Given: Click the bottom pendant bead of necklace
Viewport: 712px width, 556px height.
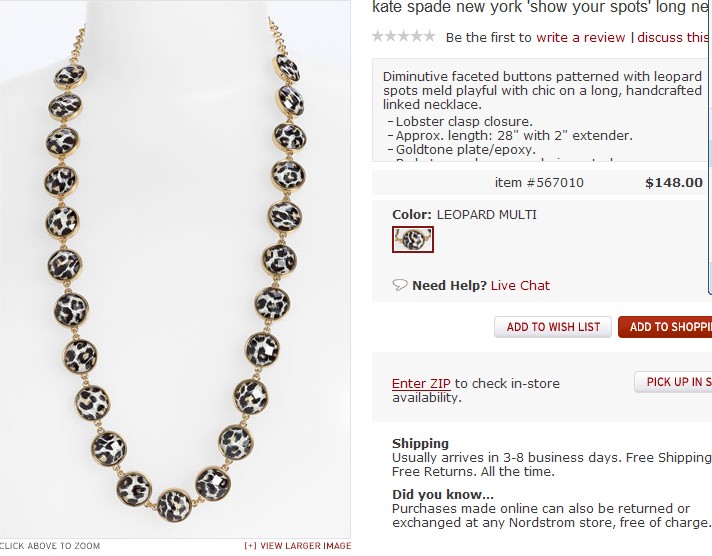Looking at the screenshot, I should 174,506.
